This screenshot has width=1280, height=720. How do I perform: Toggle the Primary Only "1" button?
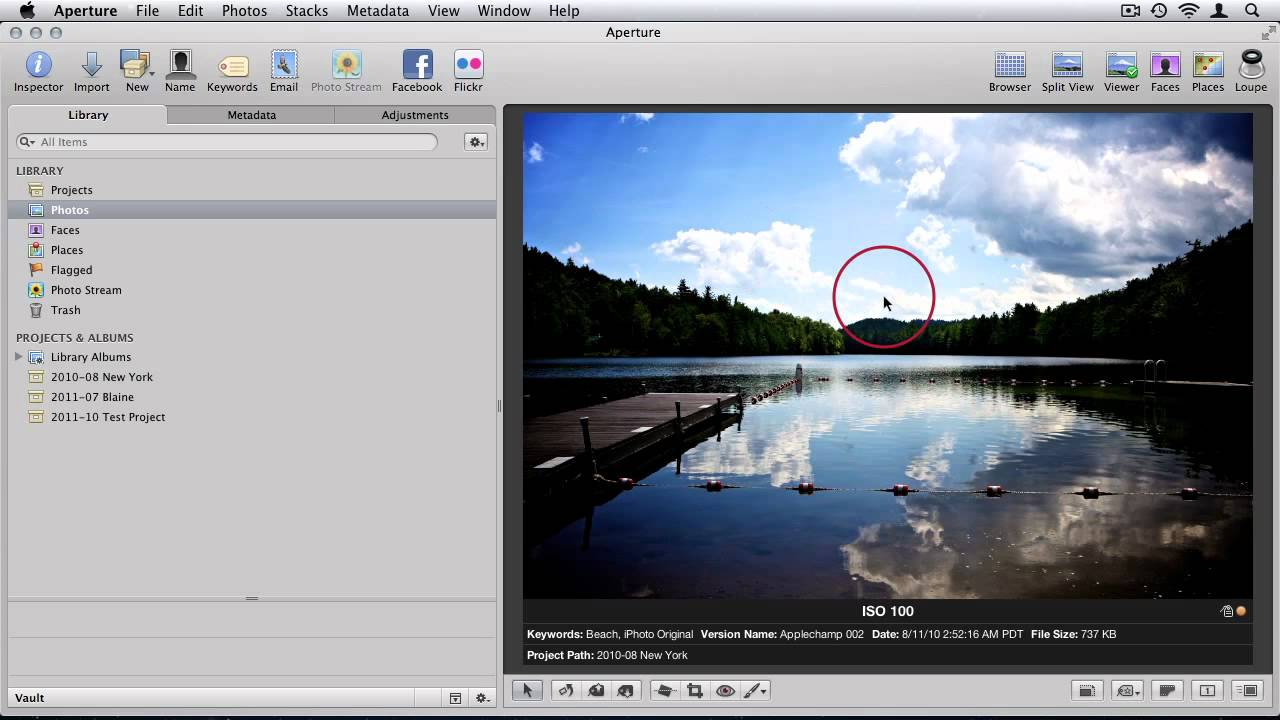point(1207,690)
